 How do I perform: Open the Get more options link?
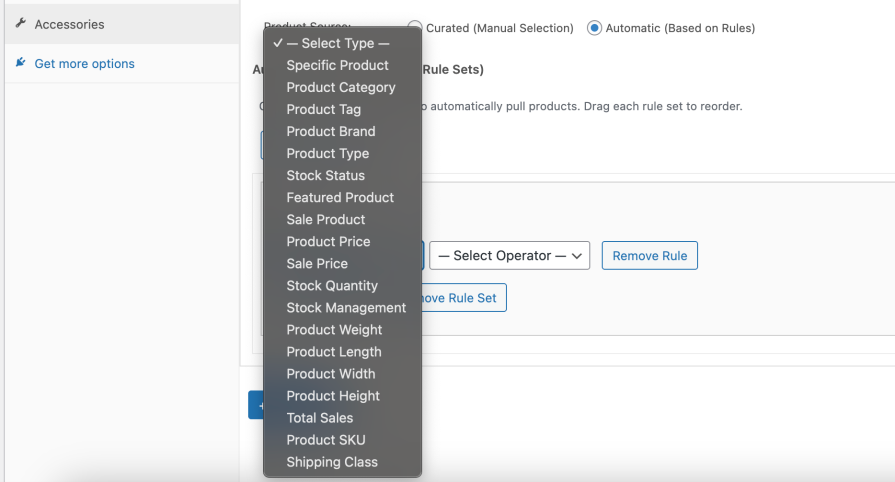coord(84,64)
